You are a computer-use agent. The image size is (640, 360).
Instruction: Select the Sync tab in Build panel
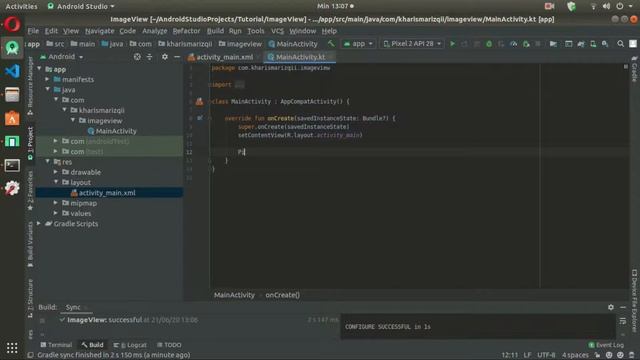coord(73,307)
